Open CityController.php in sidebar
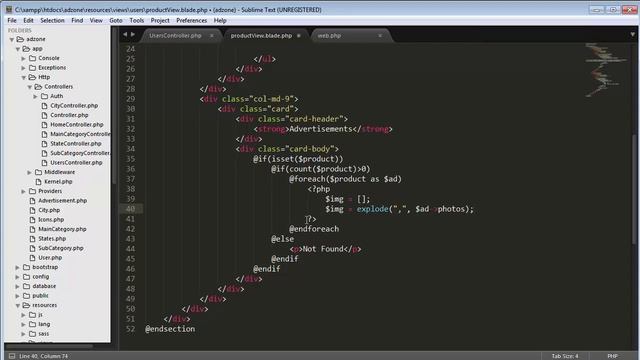 [74, 106]
